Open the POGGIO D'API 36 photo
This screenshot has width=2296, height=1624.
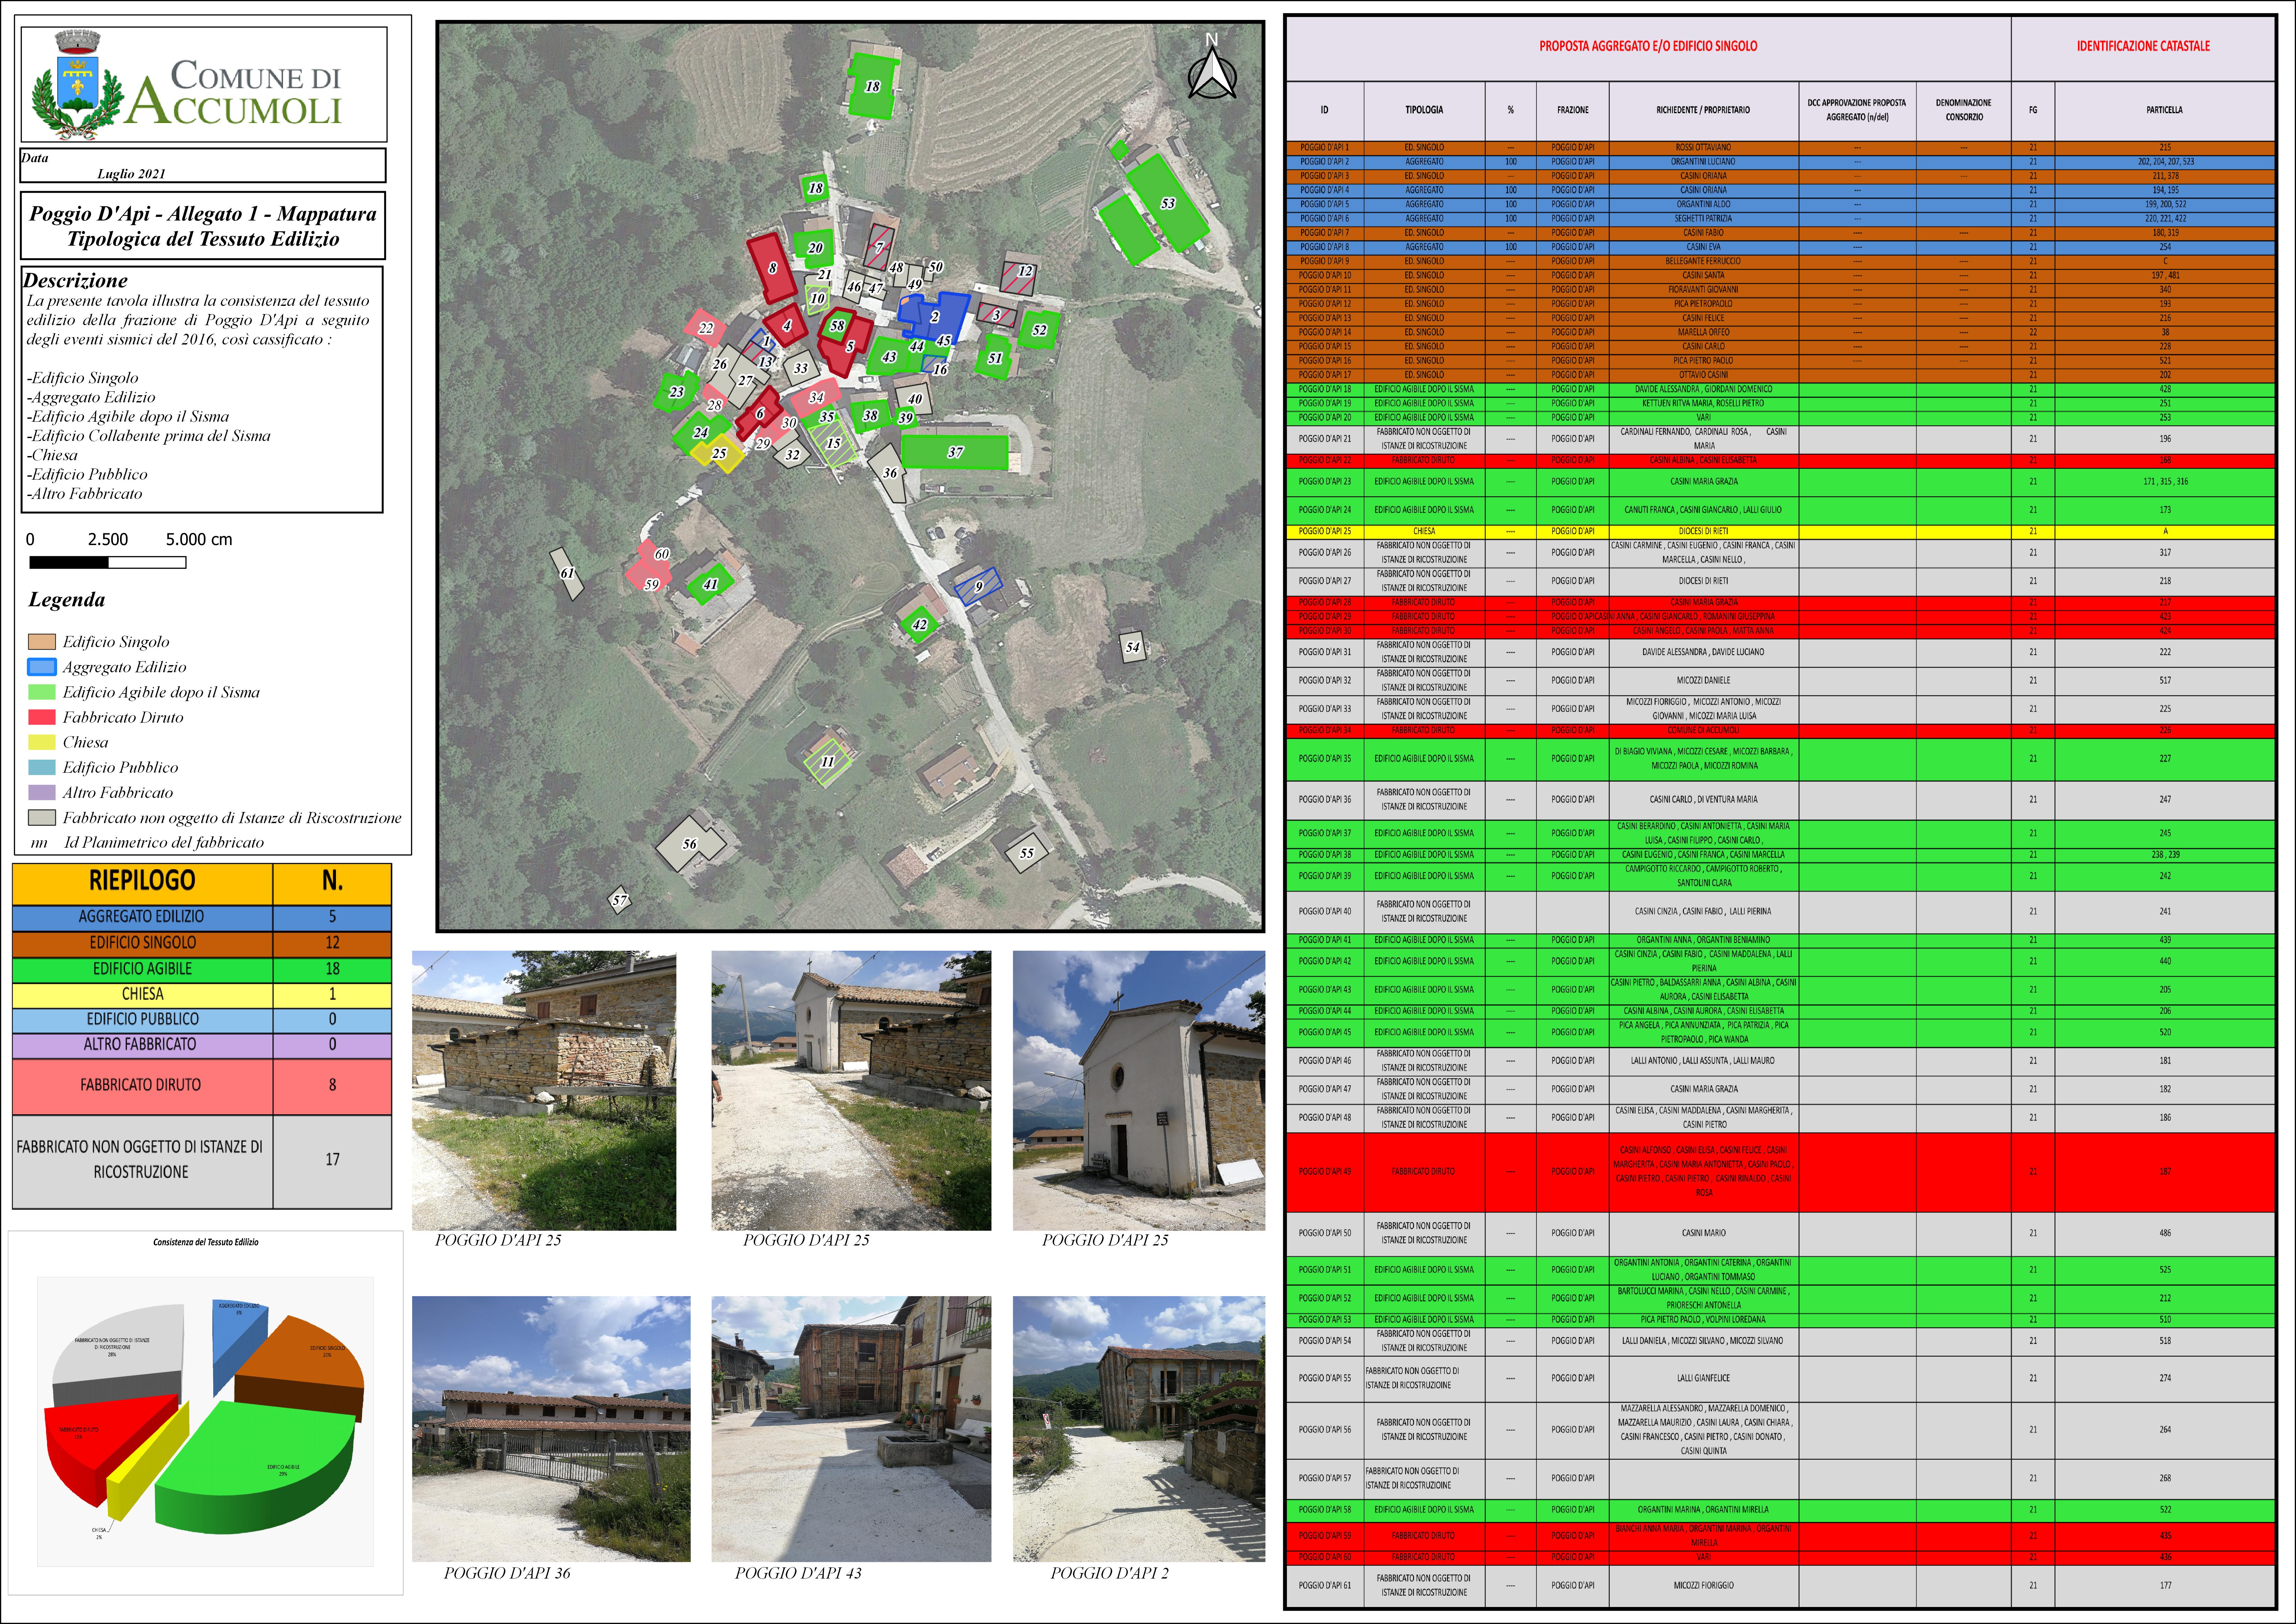[551, 1429]
